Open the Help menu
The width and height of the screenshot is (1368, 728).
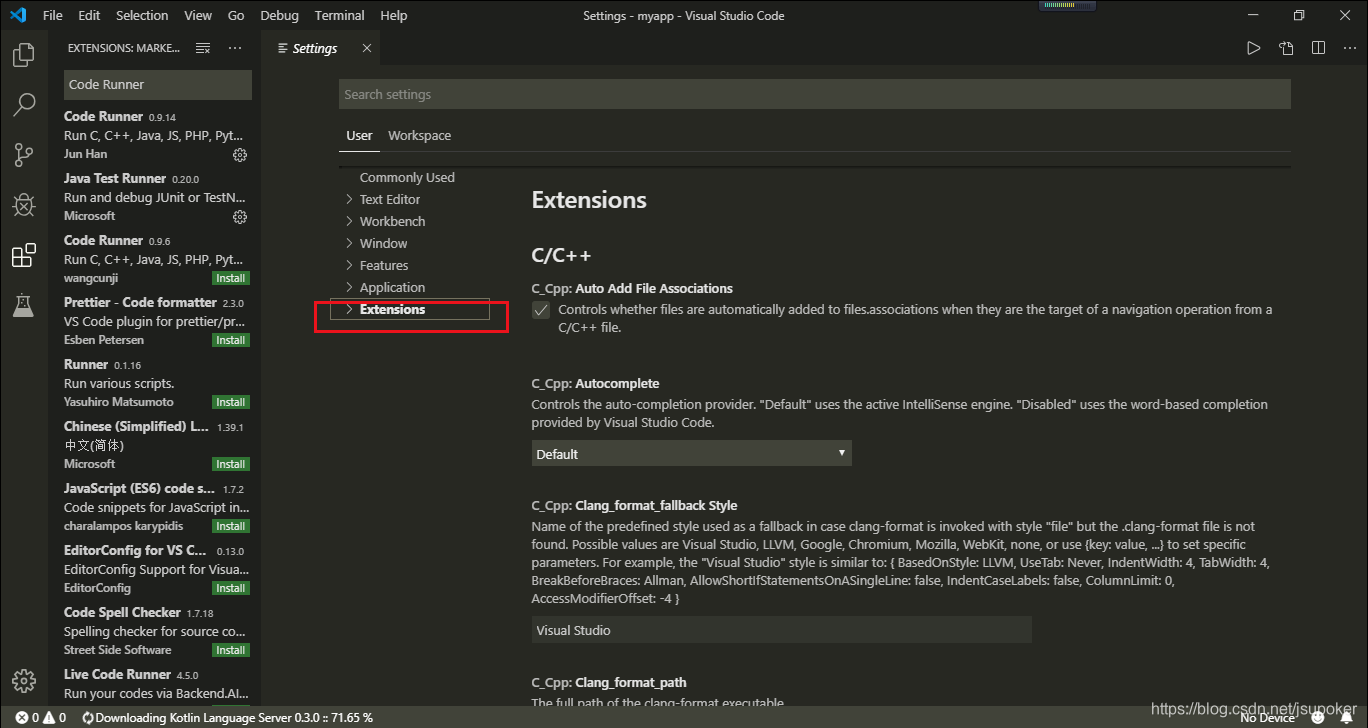tap(394, 15)
